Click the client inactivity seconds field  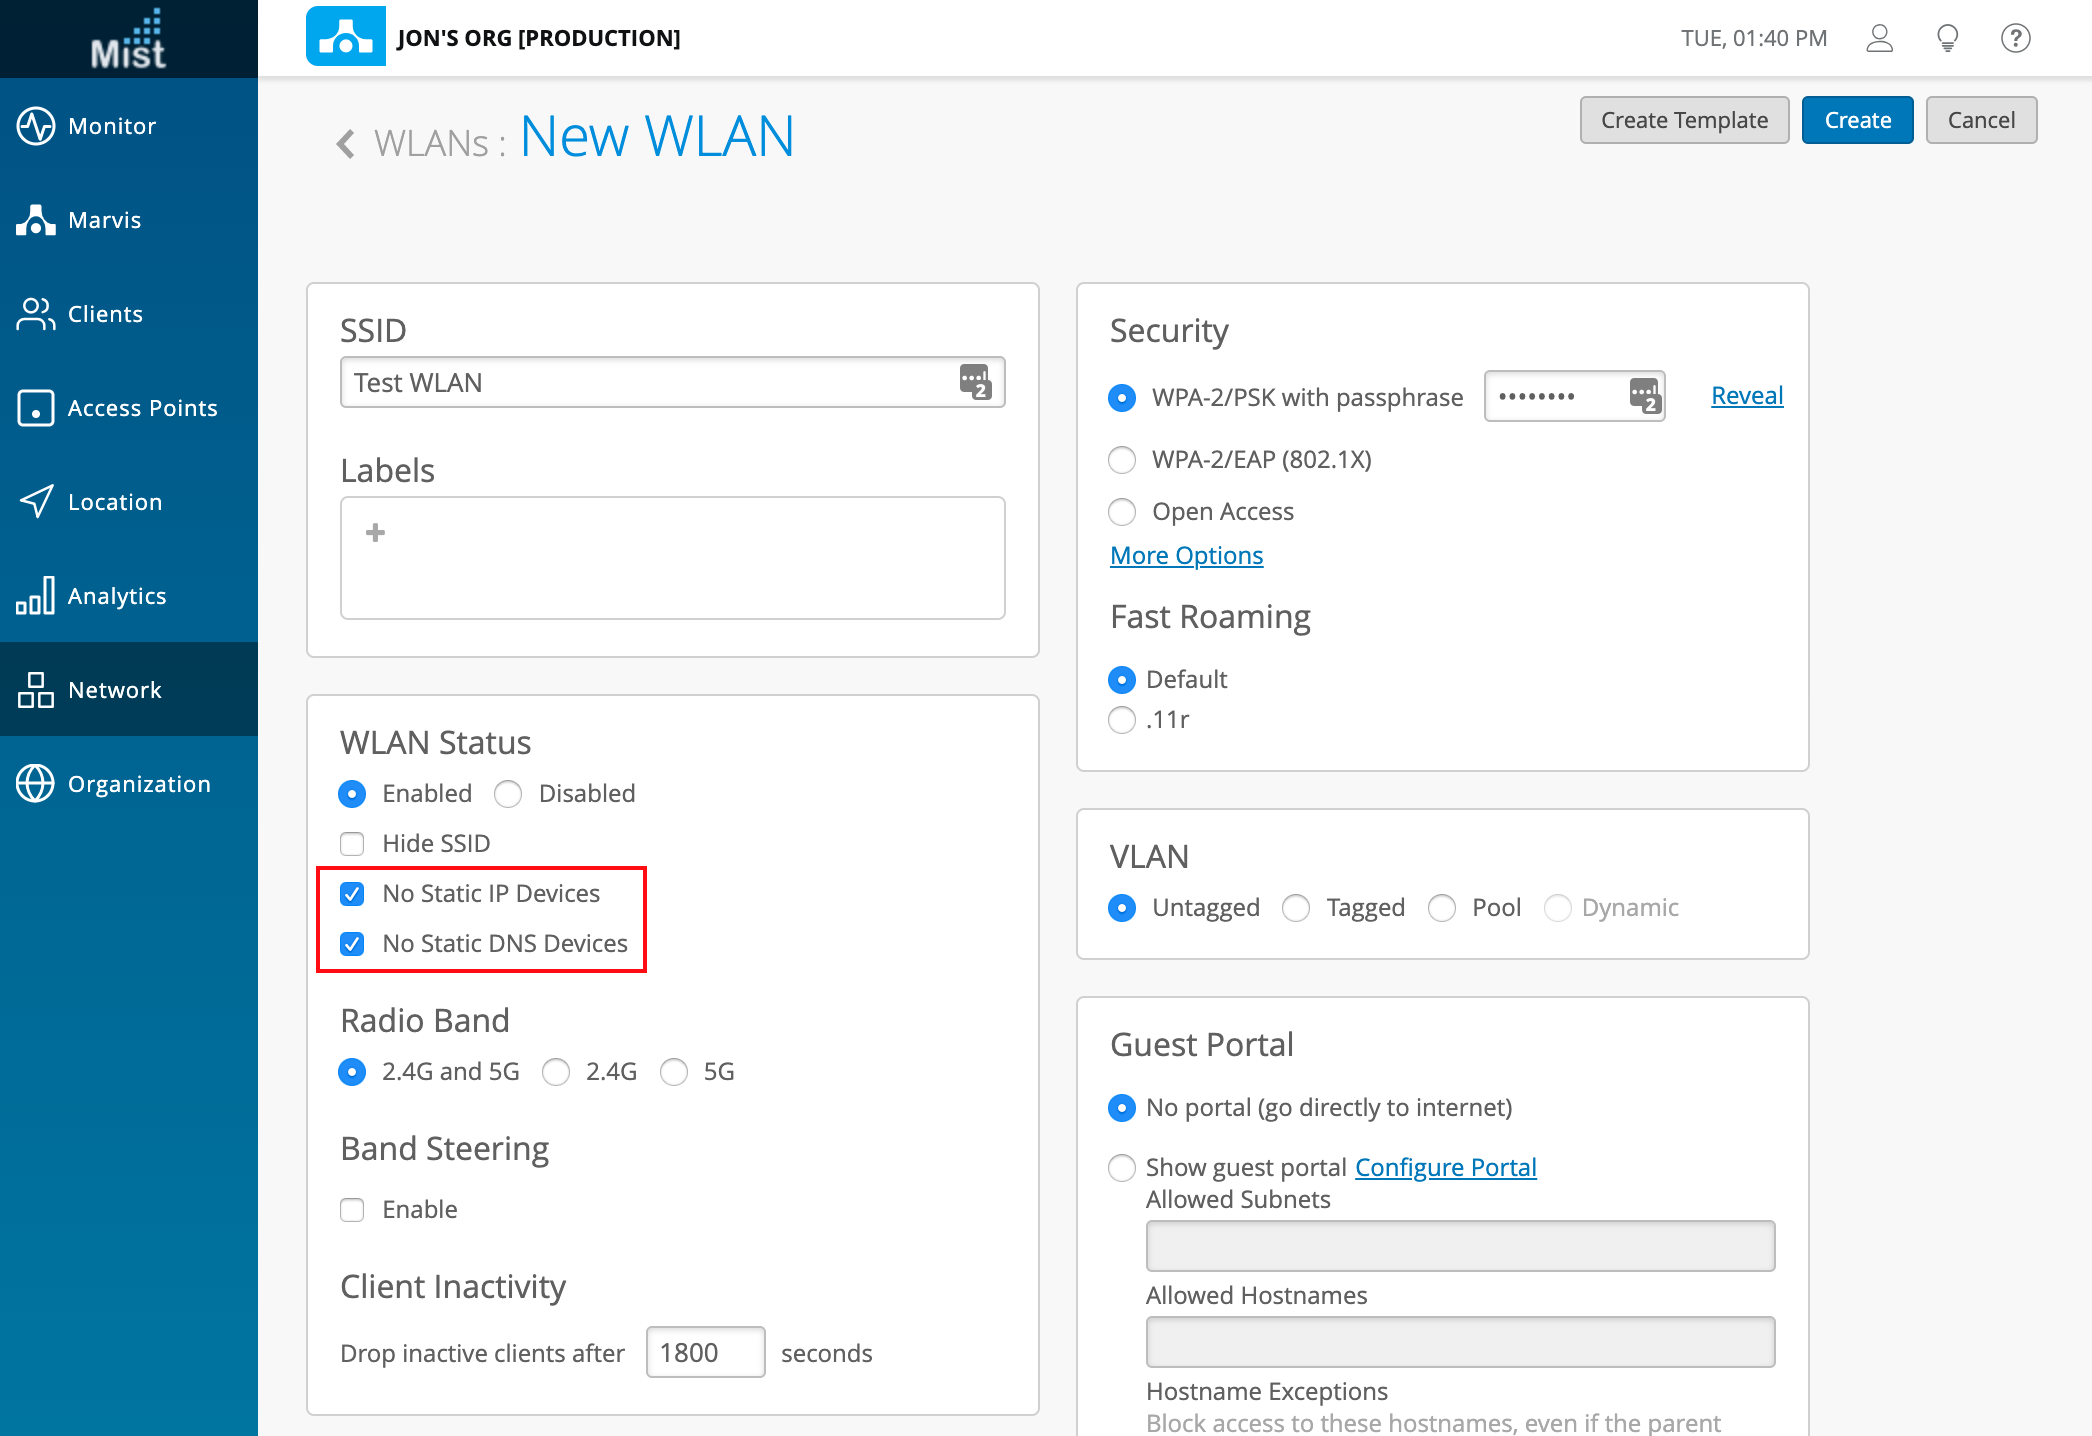point(705,1353)
